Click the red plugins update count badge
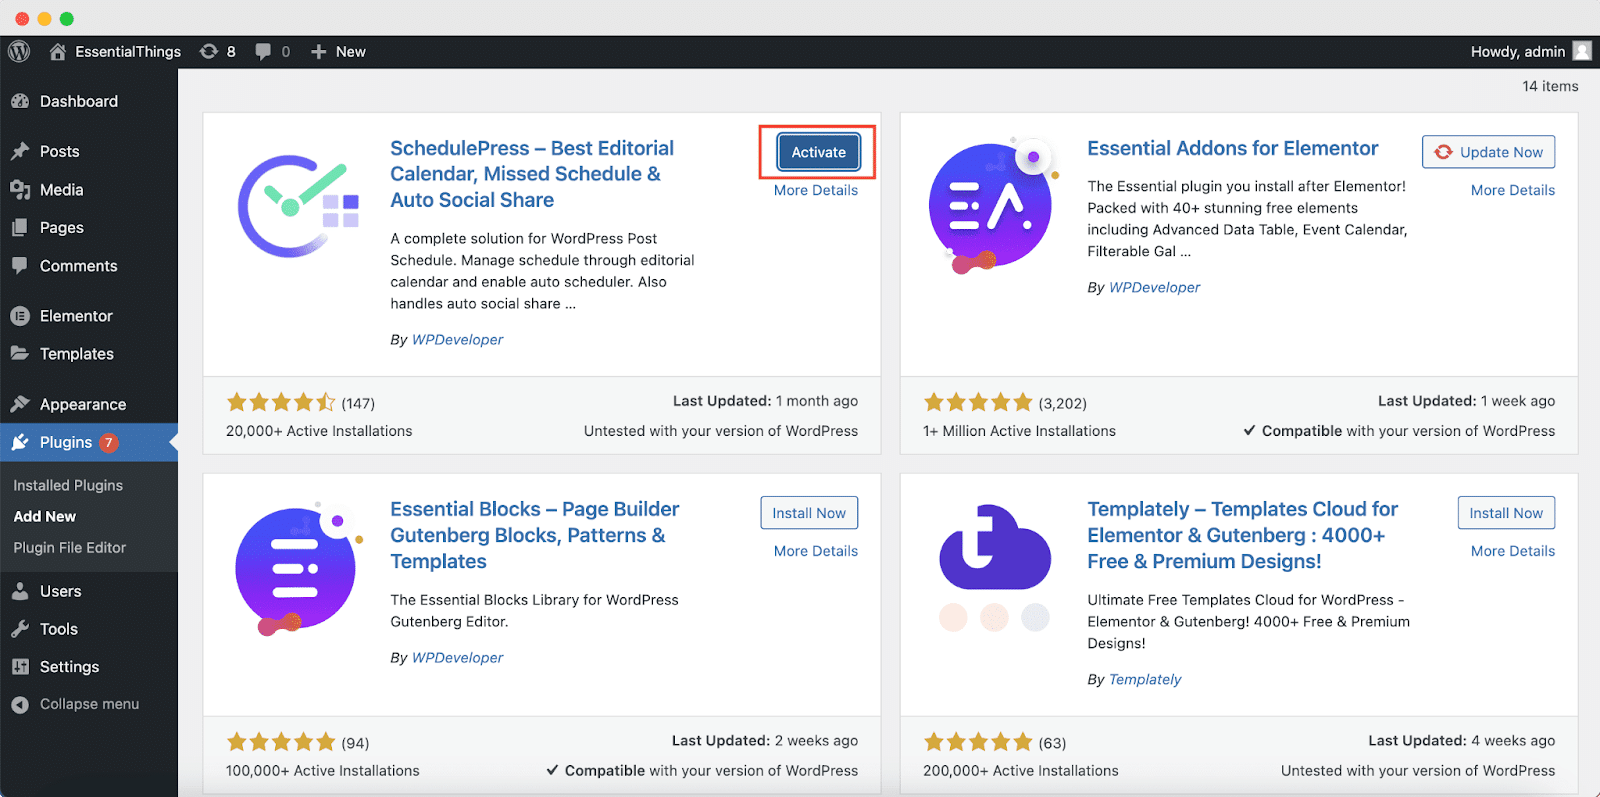1600x797 pixels. coord(108,442)
